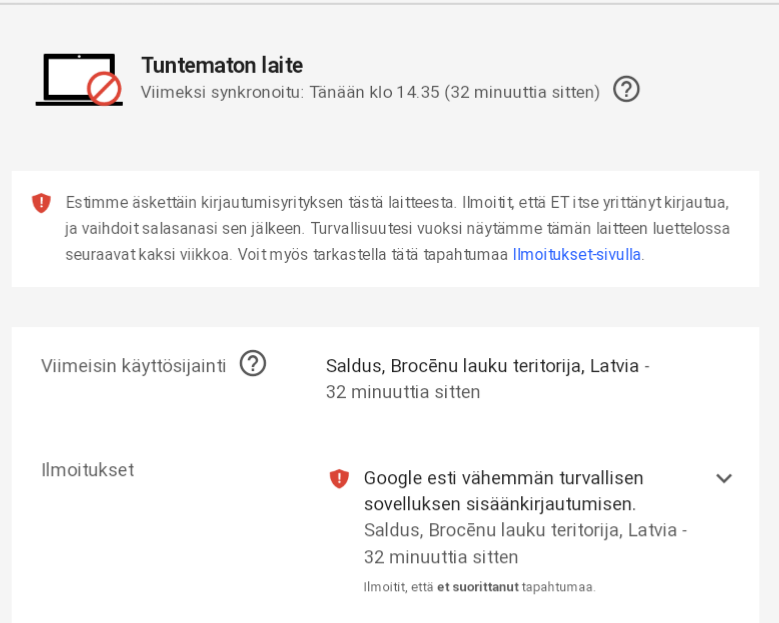Viewport: 779px width, 623px height.
Task: Click the Viimeksi synkronoitu timestamp text
Action: click(370, 92)
